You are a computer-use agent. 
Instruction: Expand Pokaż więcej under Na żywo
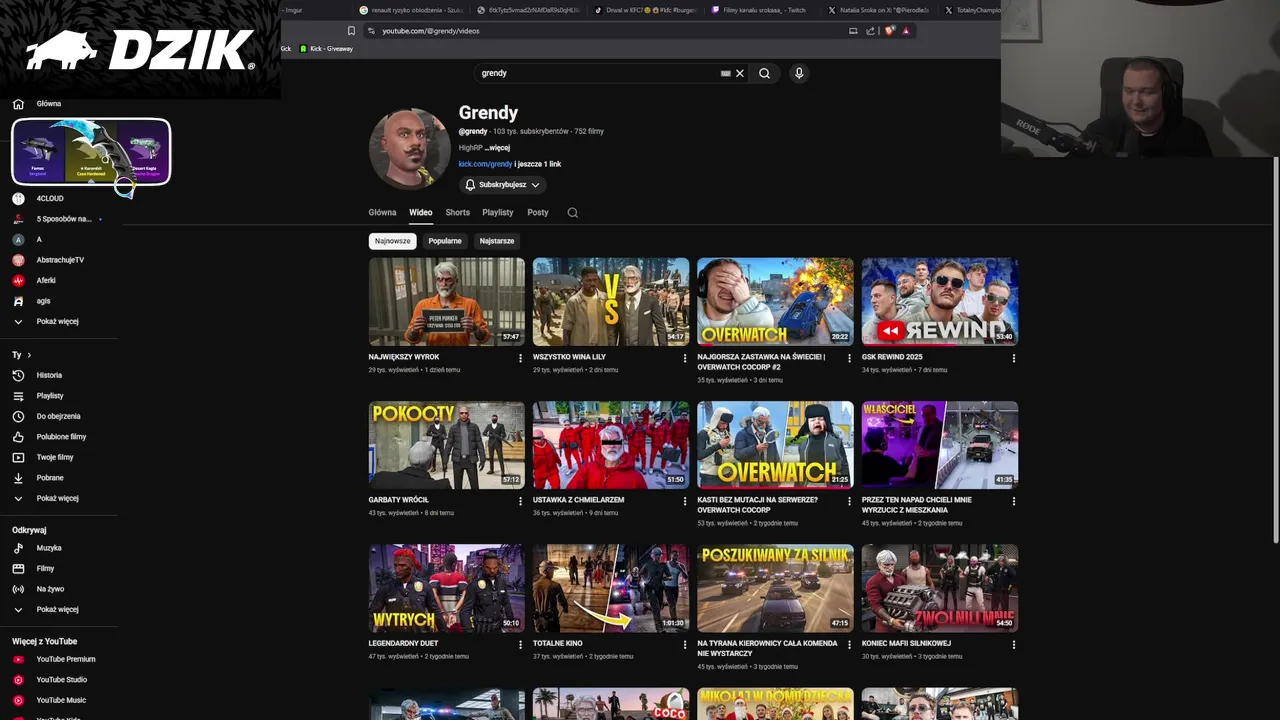click(48, 609)
